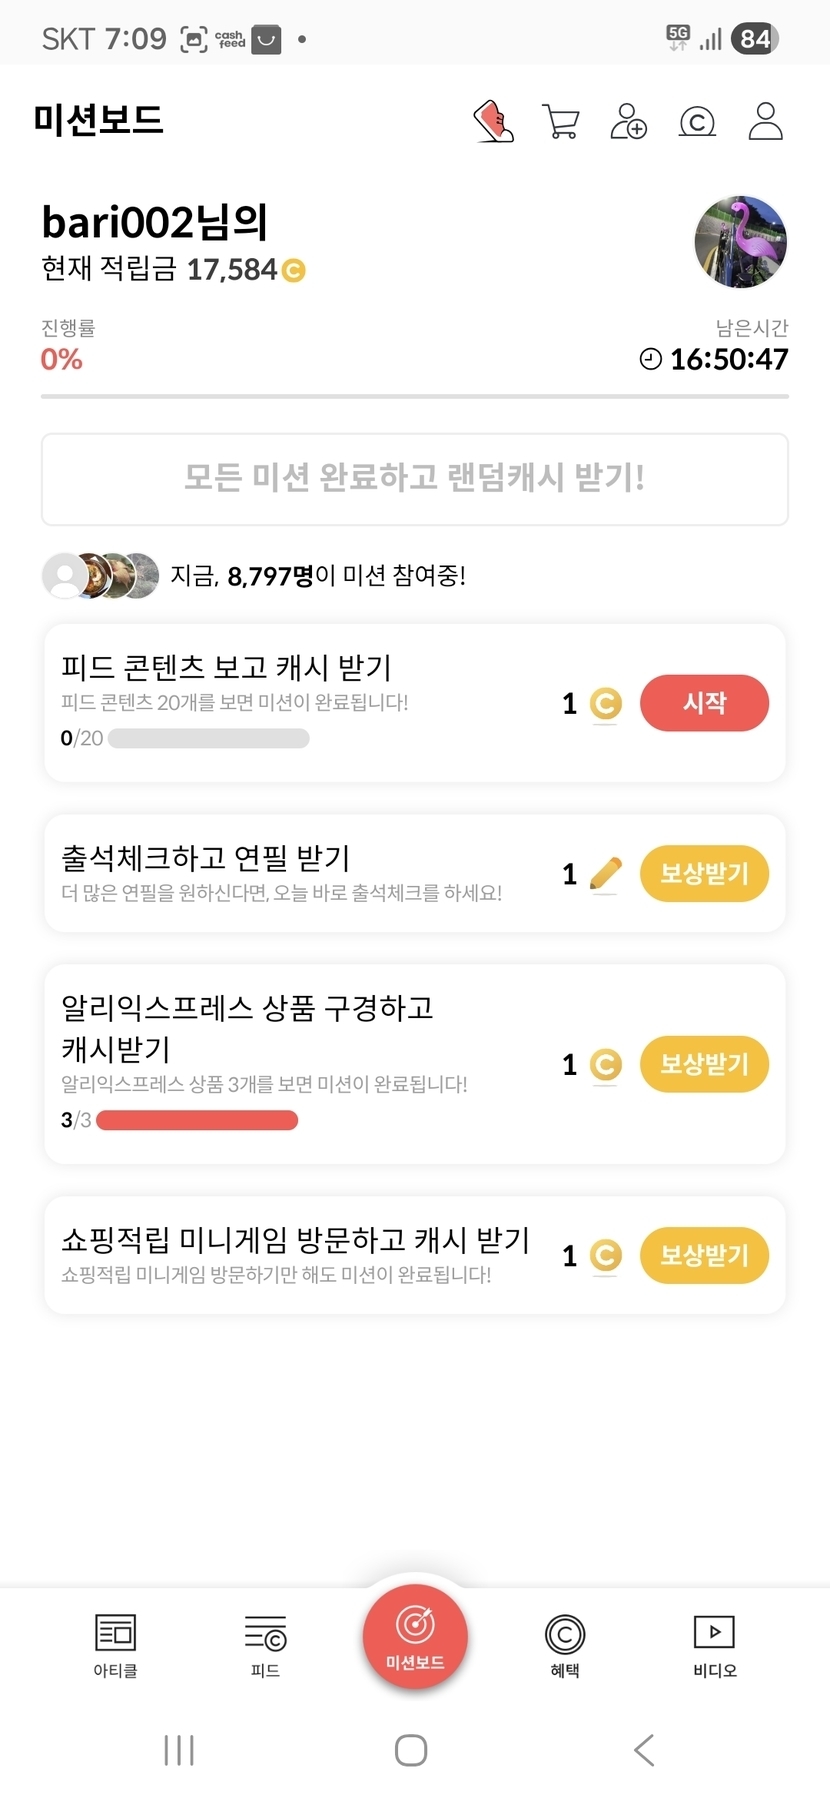Switch to the 피드 tab
This screenshot has height=1798, width=830.
[x=265, y=1645]
